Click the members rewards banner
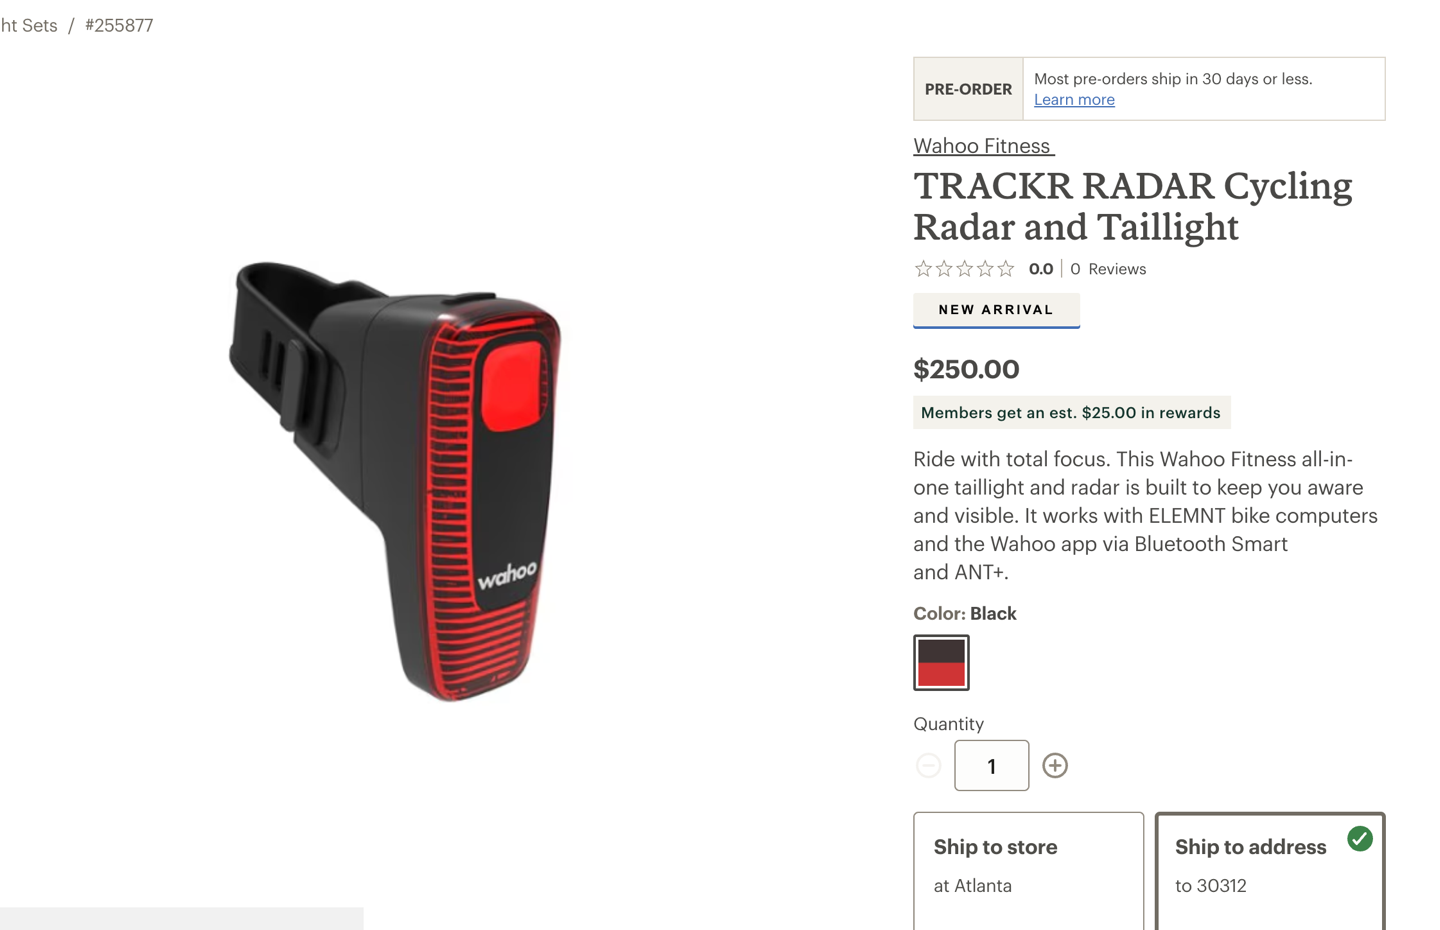 point(1071,413)
